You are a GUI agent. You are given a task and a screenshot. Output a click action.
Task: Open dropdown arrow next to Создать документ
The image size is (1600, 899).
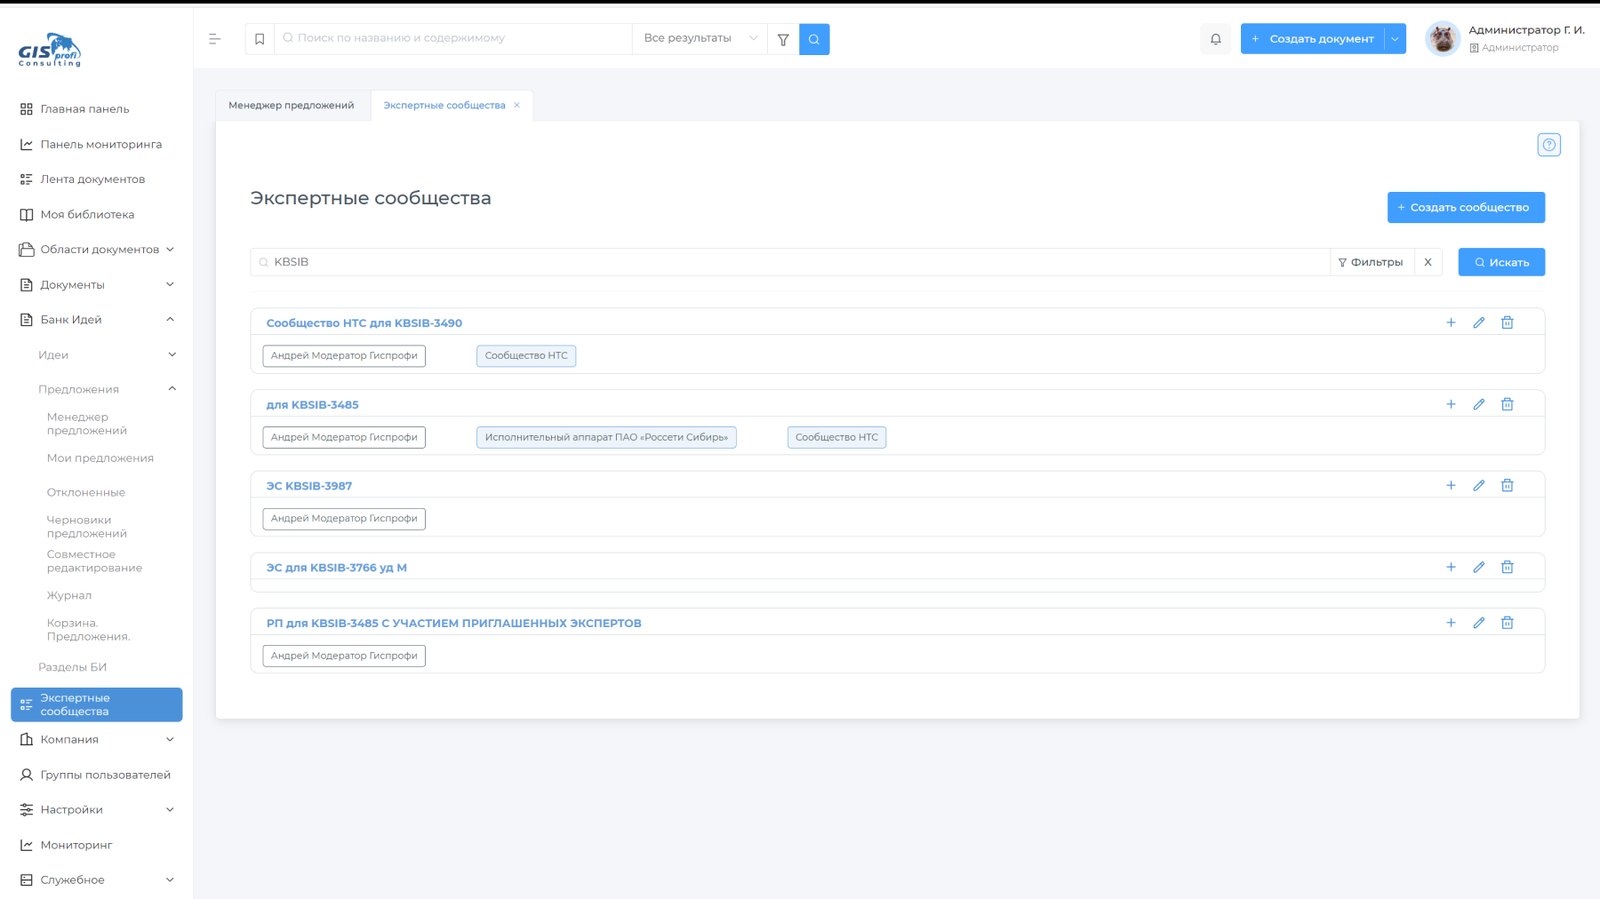click(1395, 39)
